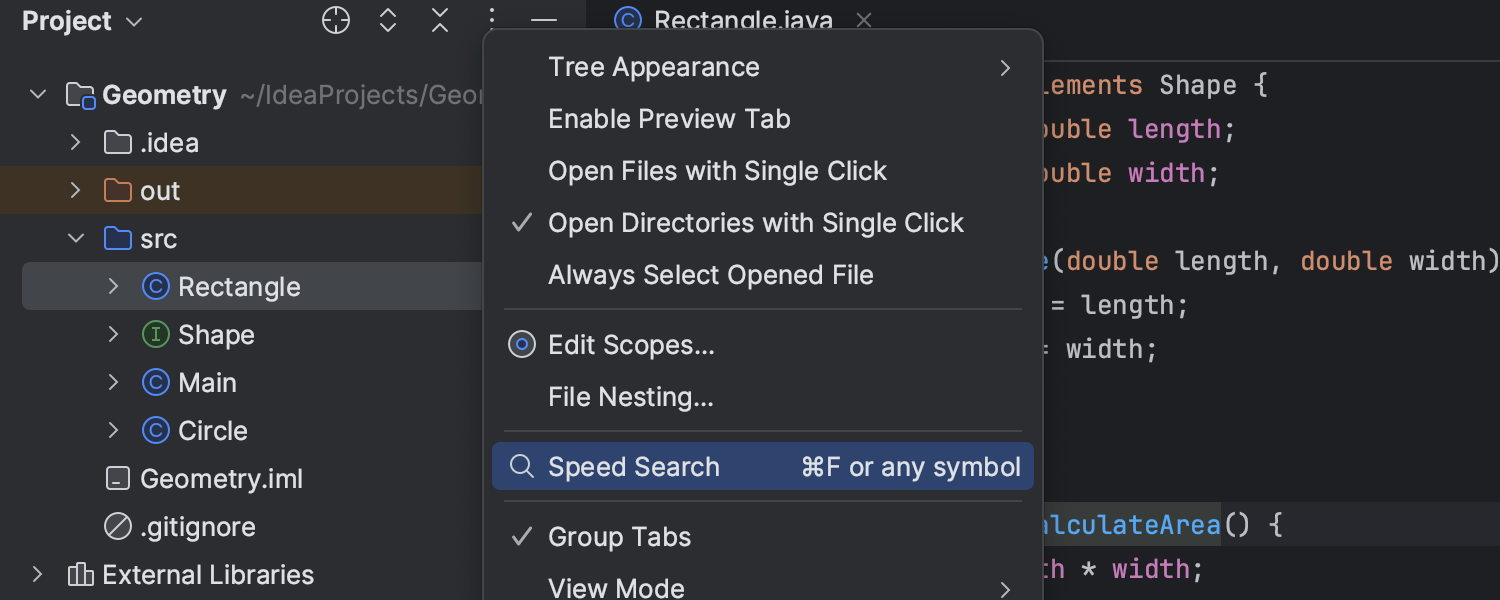The width and height of the screenshot is (1500, 600).
Task: Open the Tree Appearance submenu
Action: pos(653,67)
